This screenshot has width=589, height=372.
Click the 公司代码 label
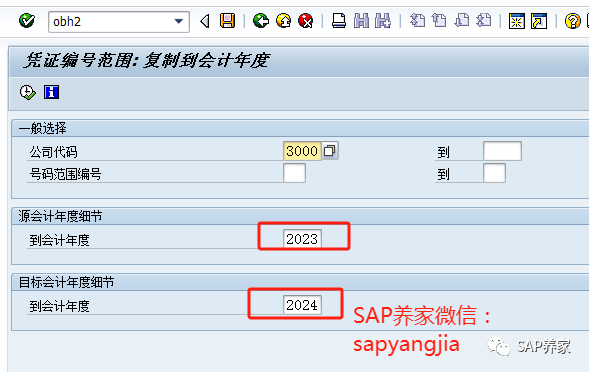pyautogui.click(x=54, y=153)
